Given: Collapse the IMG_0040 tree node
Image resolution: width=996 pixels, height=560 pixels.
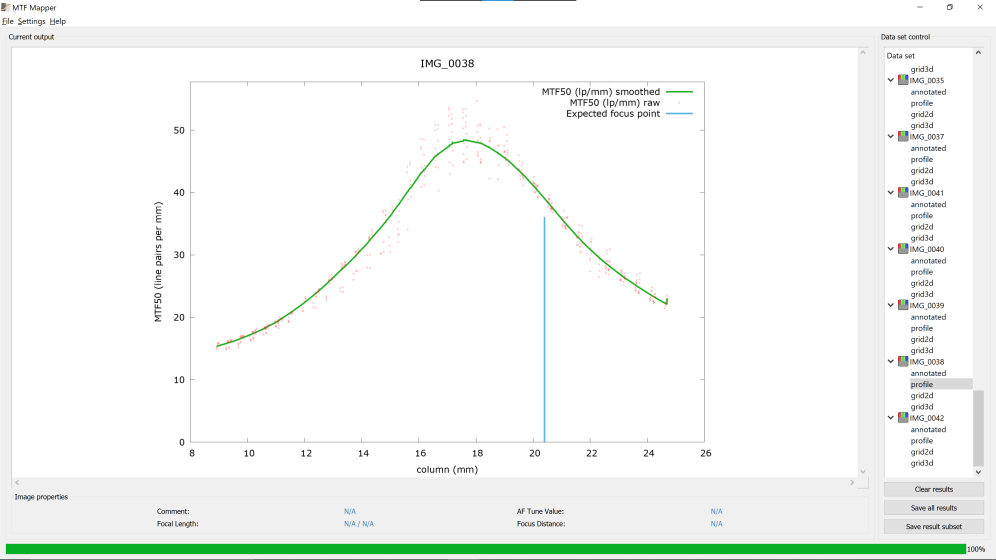Looking at the screenshot, I should 891,249.
